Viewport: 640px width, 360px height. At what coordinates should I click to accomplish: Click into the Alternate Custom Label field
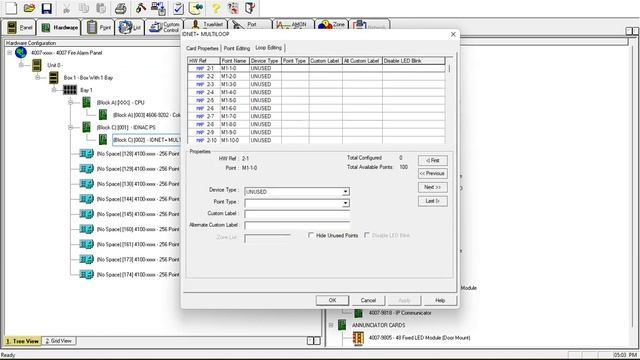click(297, 225)
